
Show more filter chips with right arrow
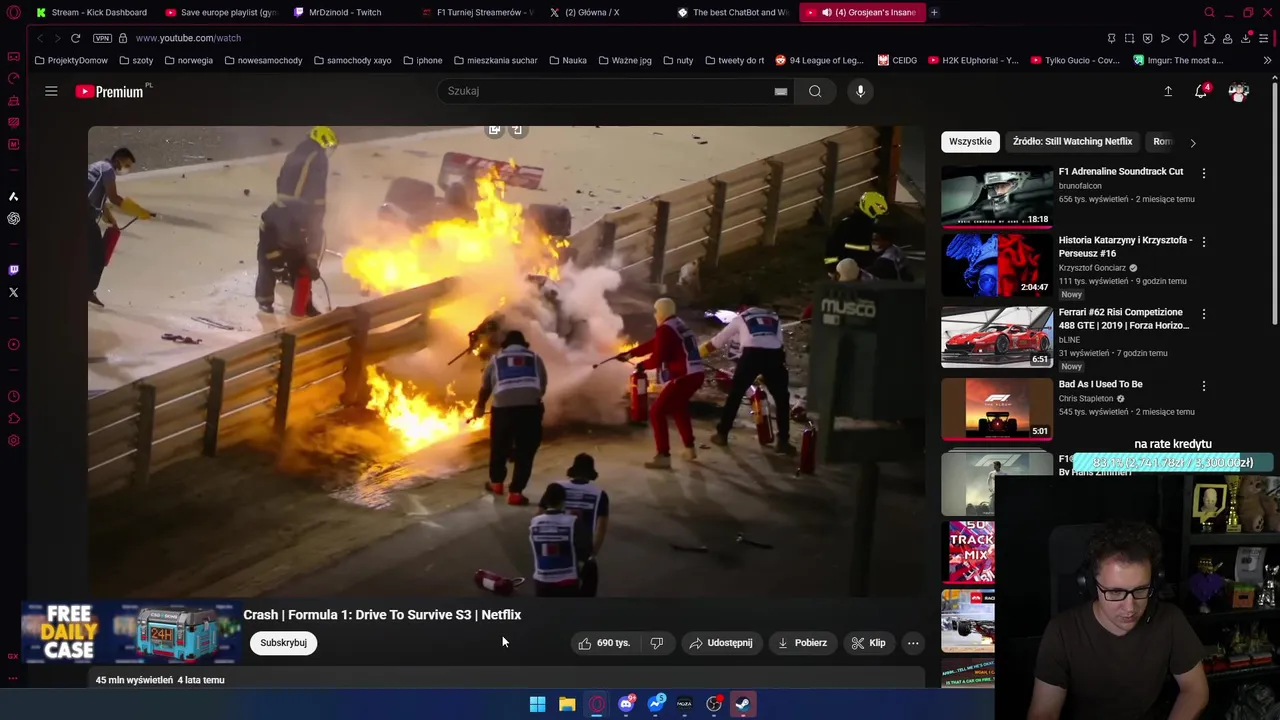[x=1192, y=142]
